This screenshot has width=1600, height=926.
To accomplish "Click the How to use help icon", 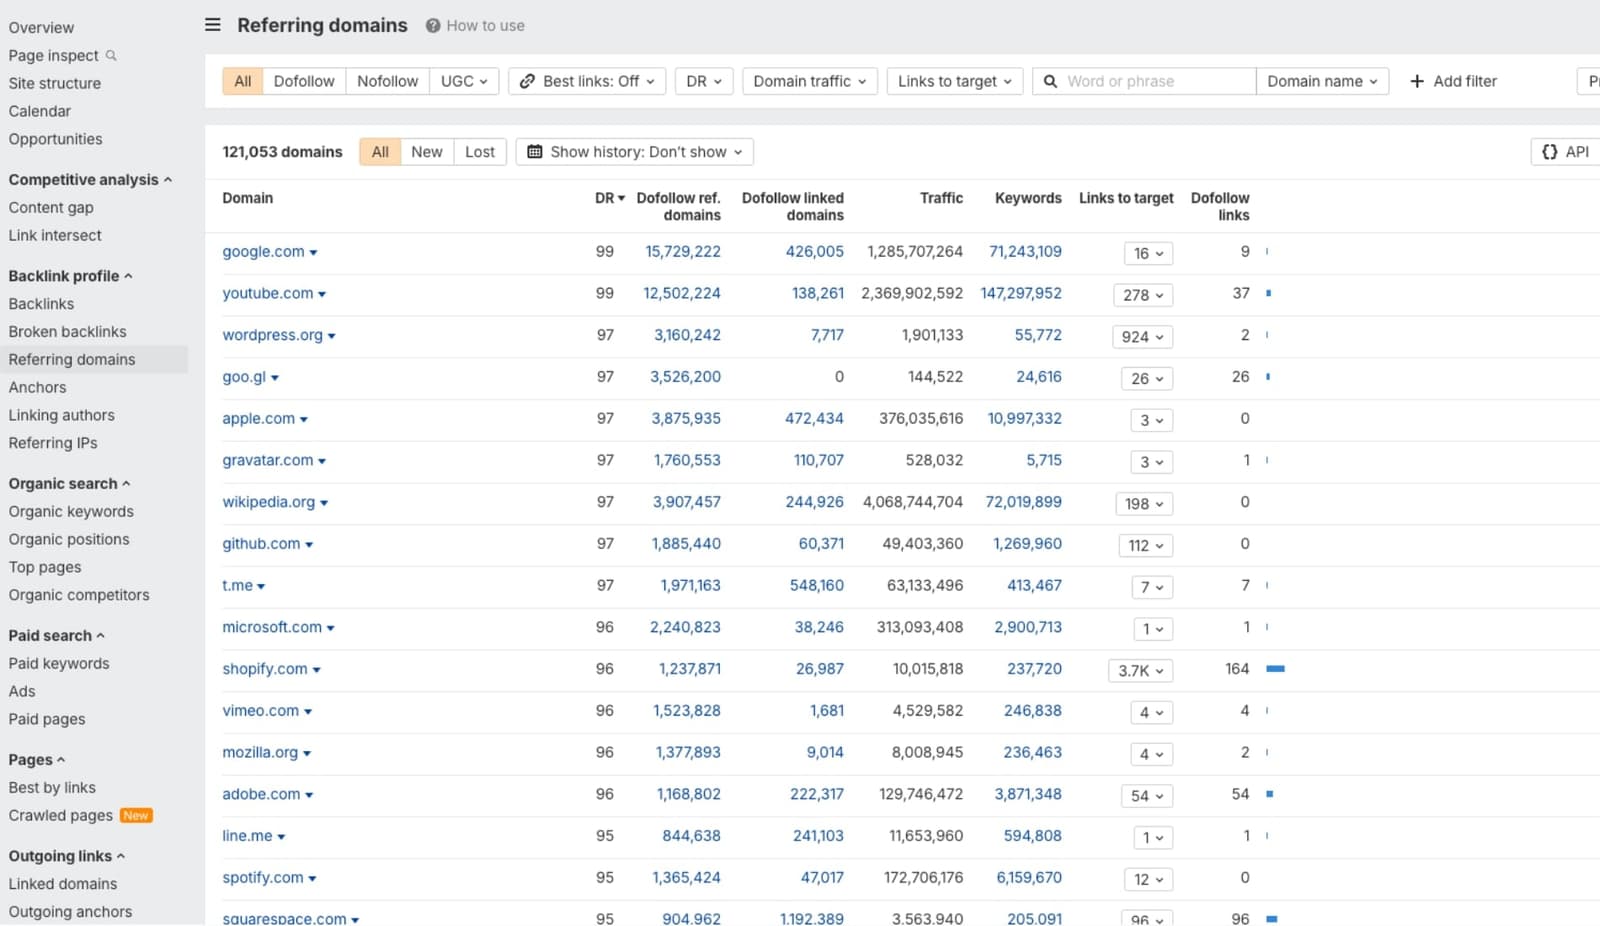I will point(433,26).
